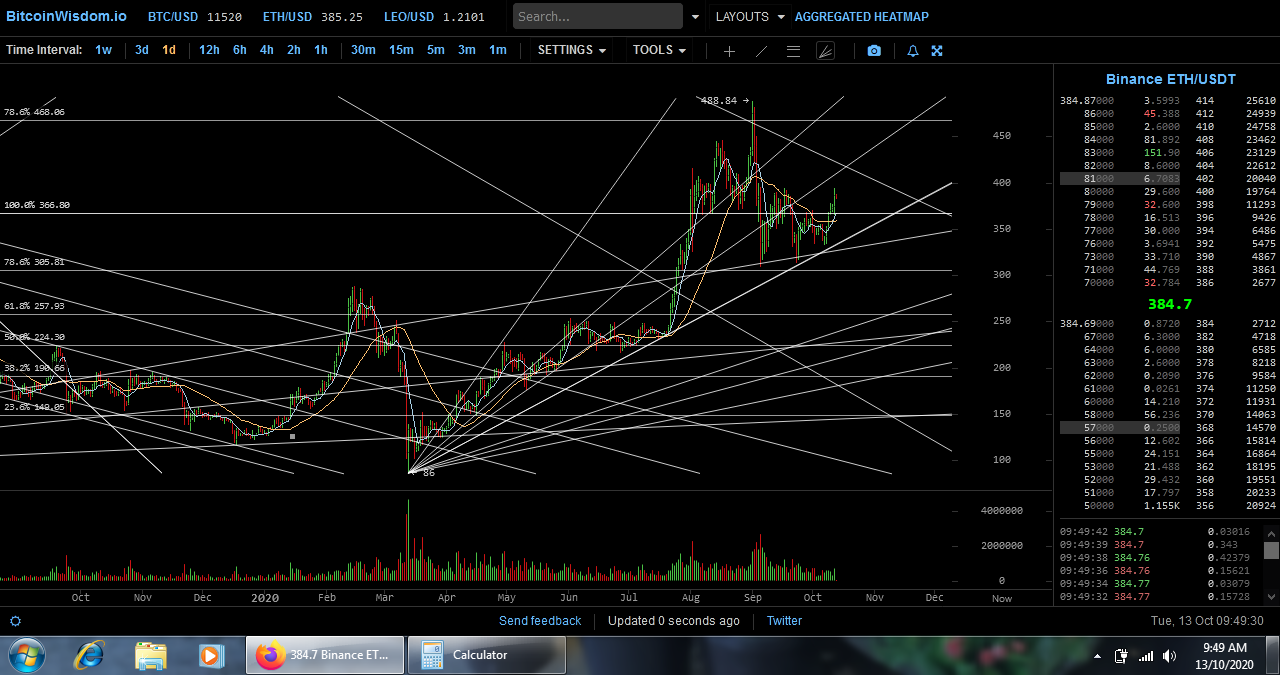Select the 1m time interval

pos(498,50)
